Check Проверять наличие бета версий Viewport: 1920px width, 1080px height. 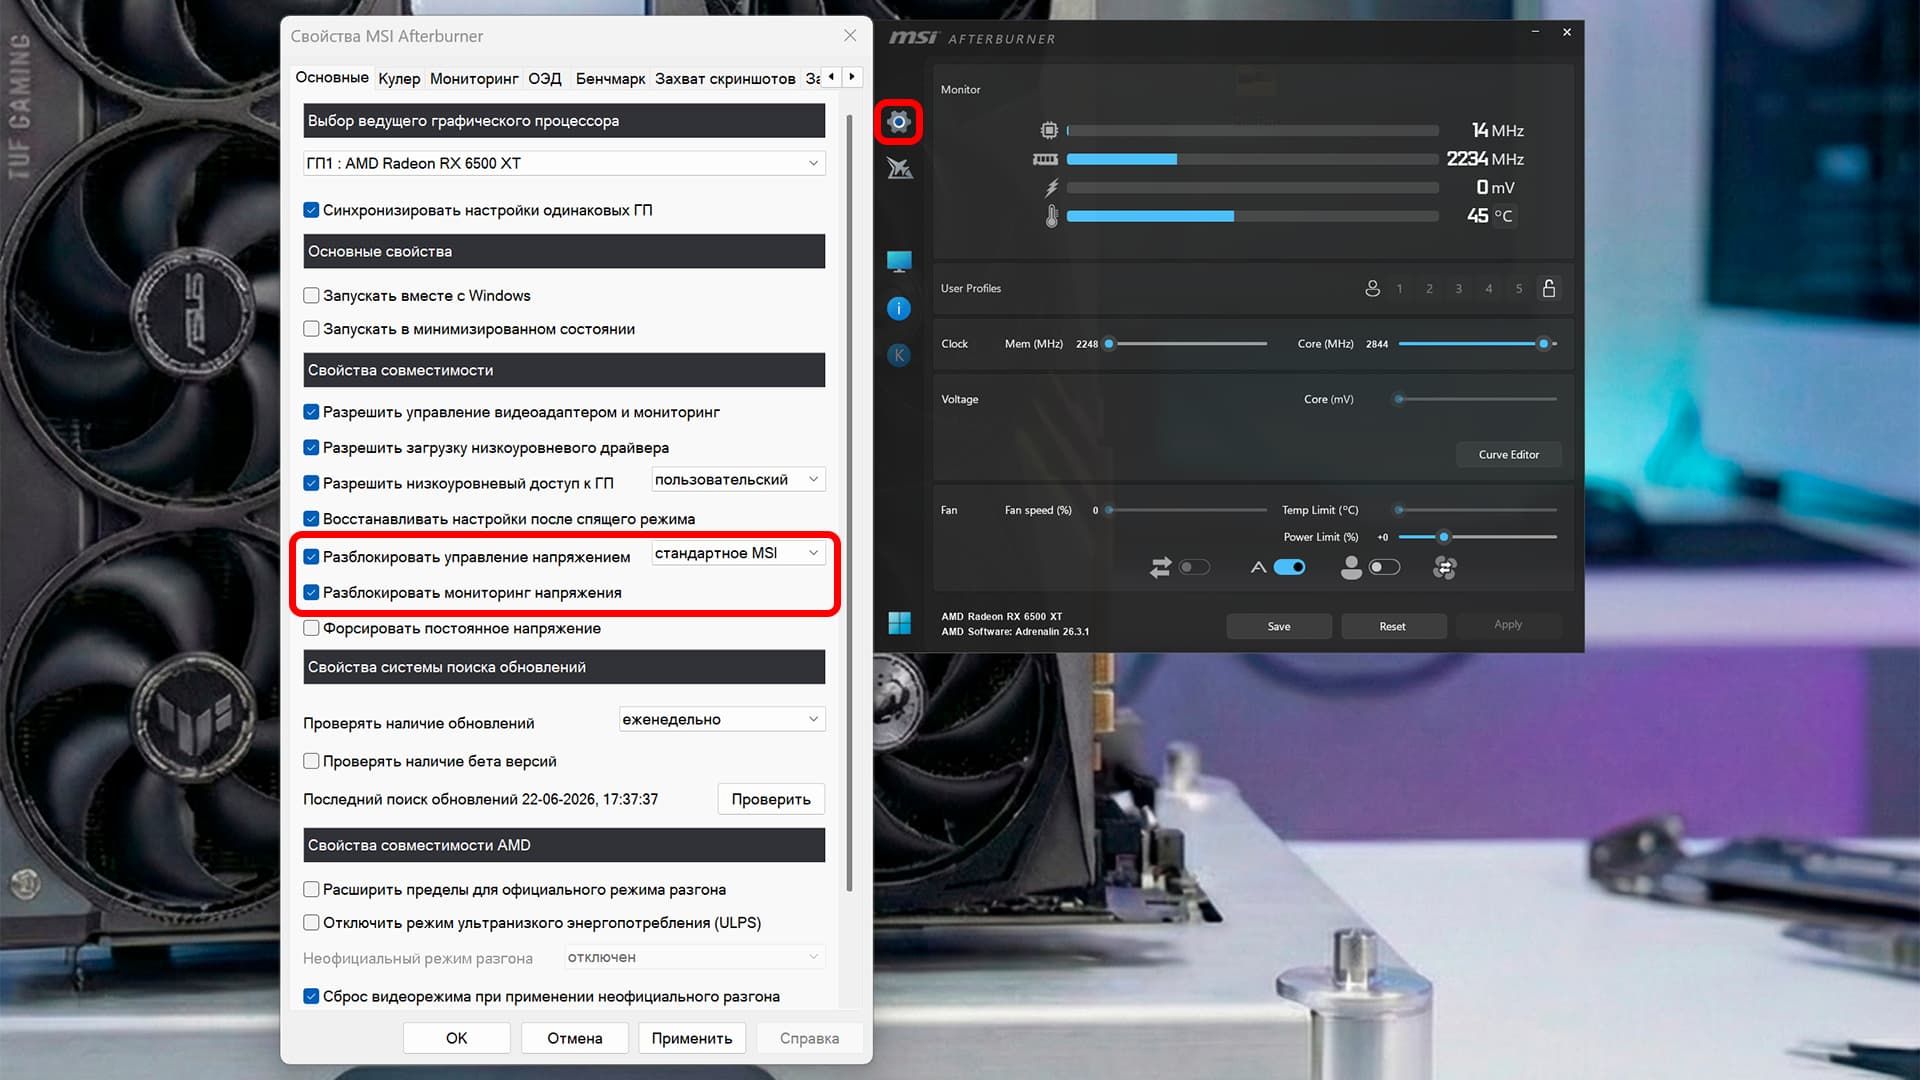[x=311, y=761]
